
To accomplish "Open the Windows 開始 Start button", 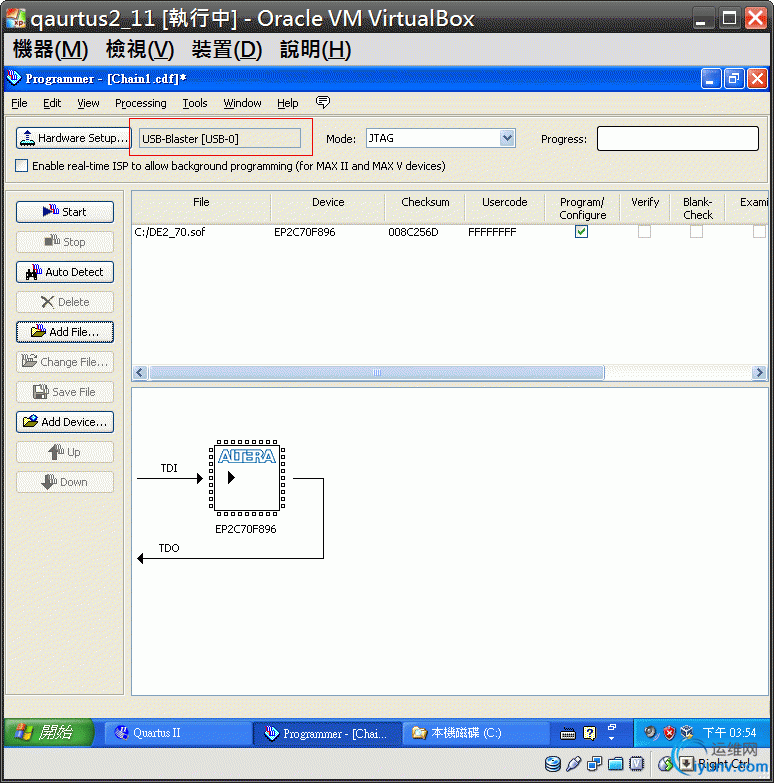I will coord(48,733).
